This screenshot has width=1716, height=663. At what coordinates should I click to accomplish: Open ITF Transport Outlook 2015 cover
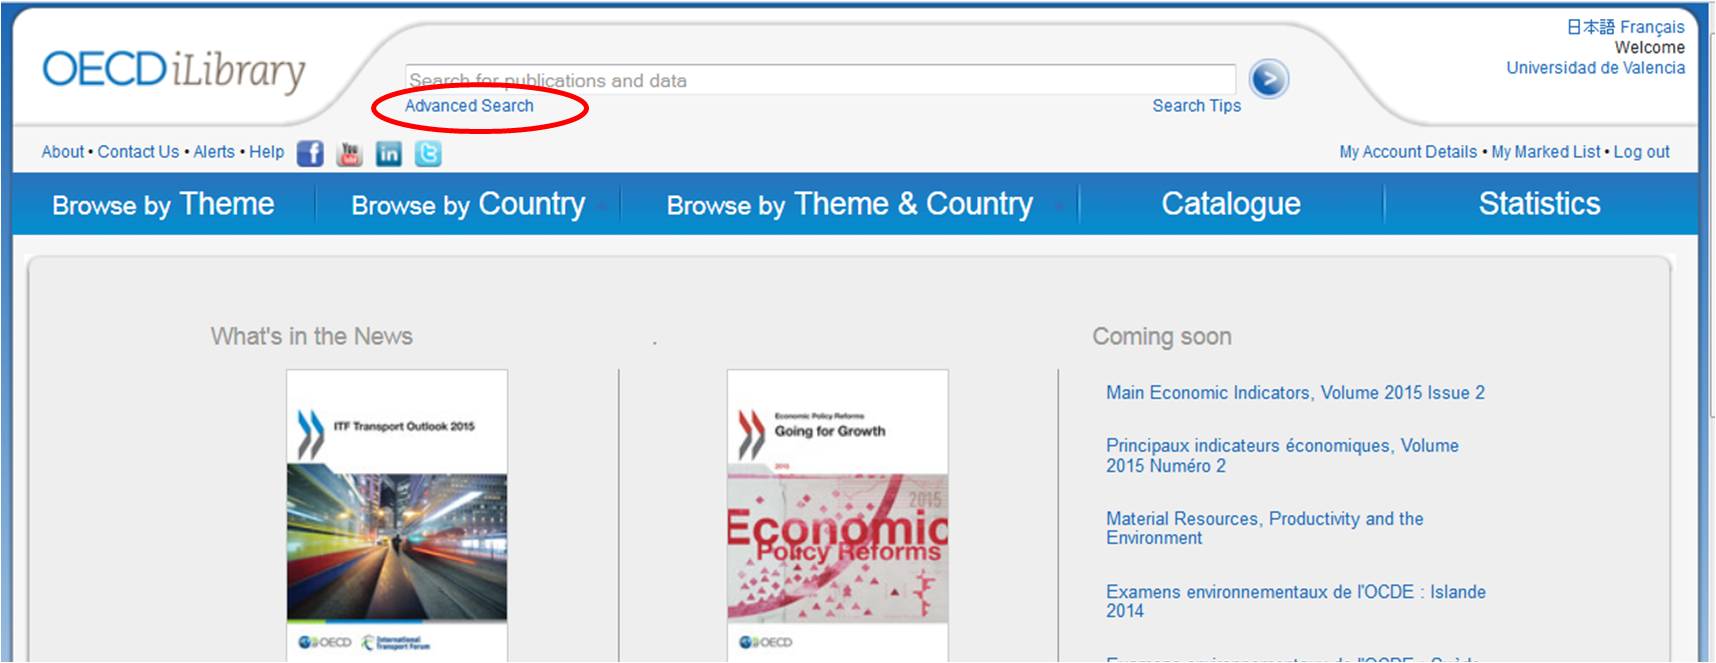pyautogui.click(x=397, y=515)
